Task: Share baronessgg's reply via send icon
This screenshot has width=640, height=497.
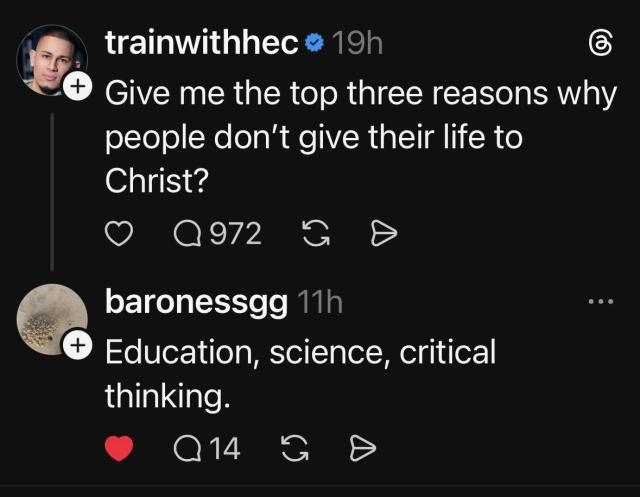Action: pyautogui.click(x=362, y=450)
